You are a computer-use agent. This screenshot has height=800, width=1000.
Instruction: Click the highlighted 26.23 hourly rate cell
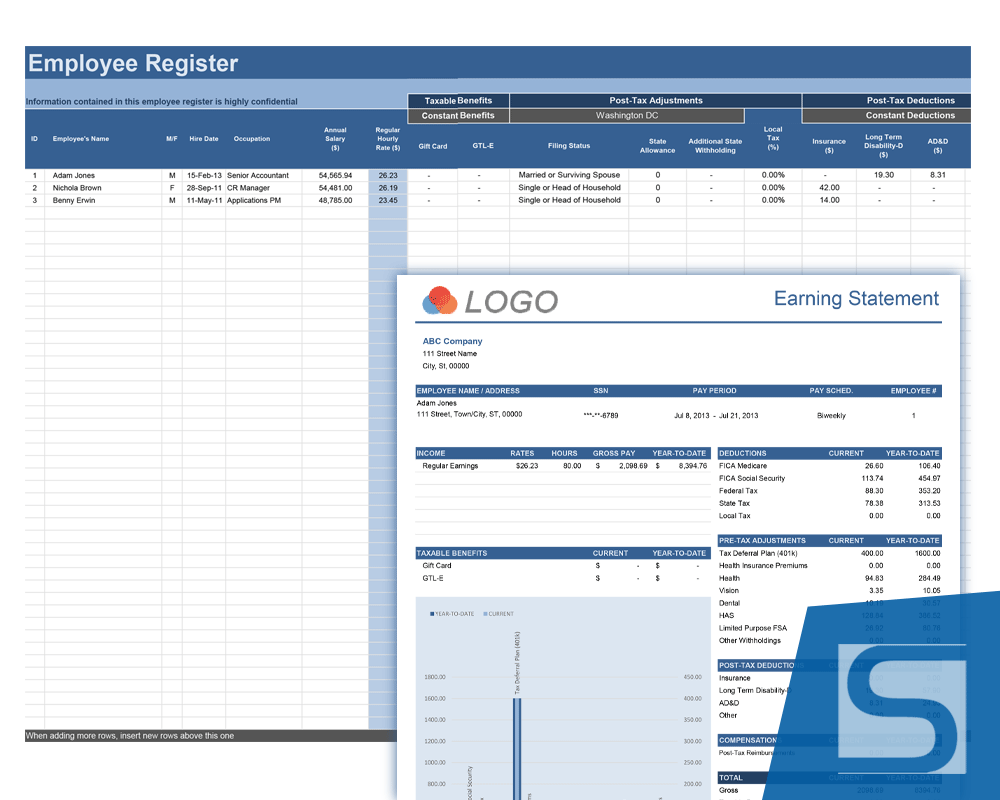coord(387,175)
